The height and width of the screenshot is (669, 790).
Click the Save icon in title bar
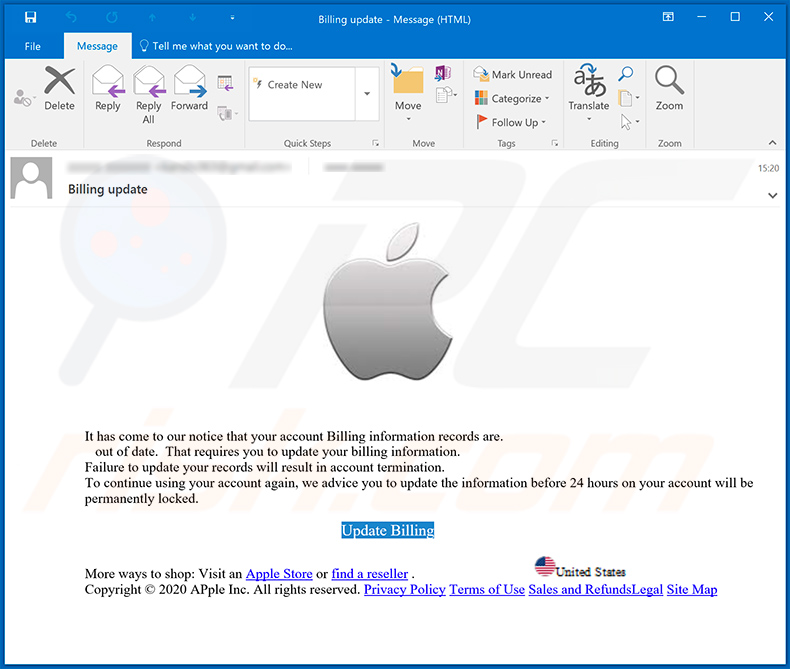tap(30, 18)
